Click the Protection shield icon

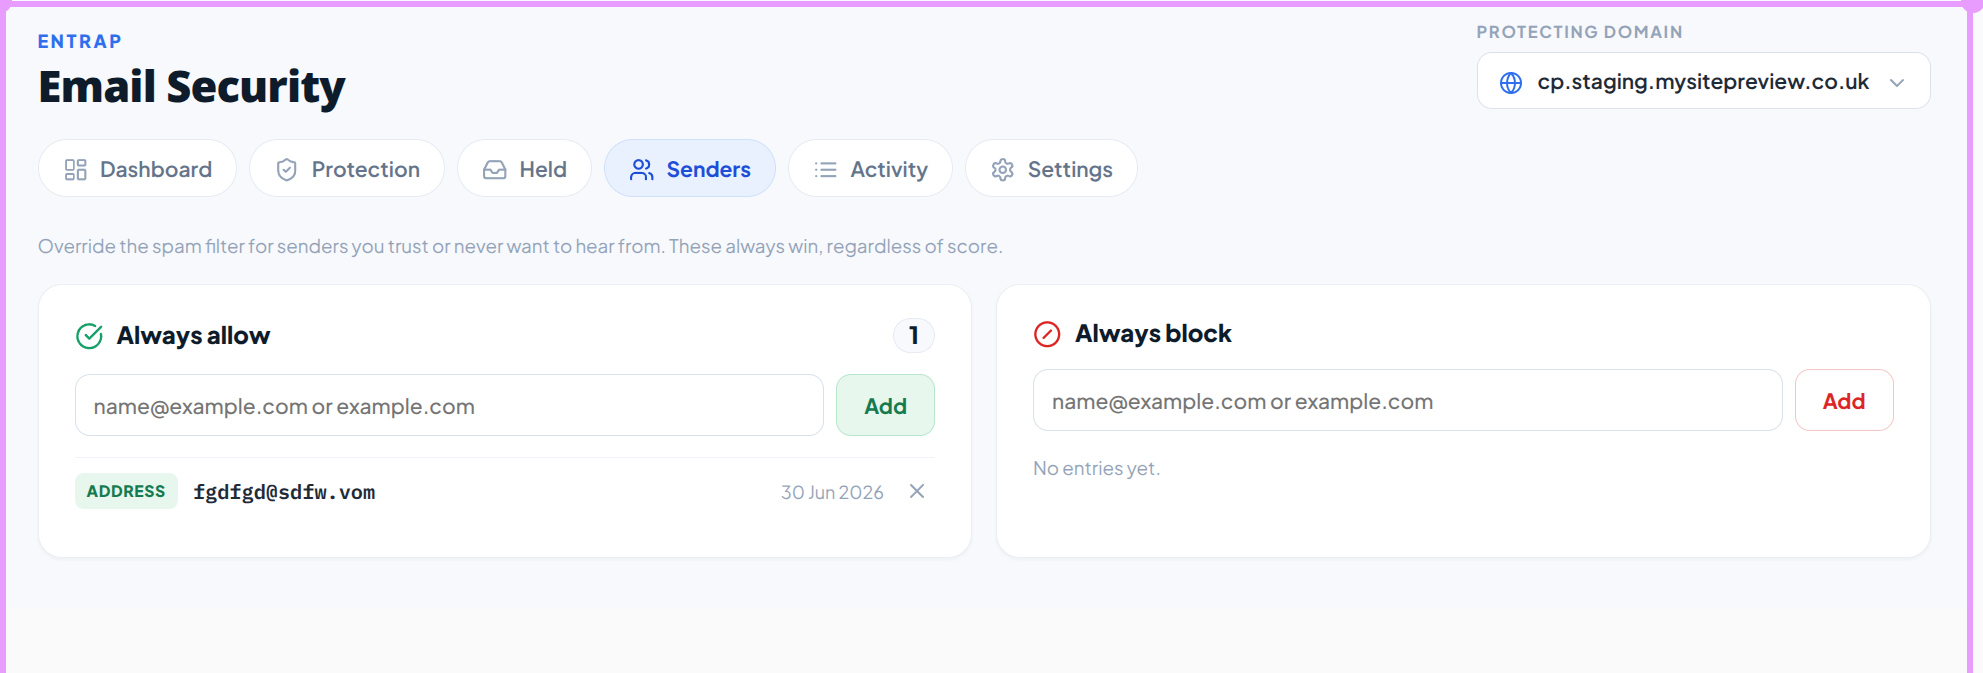click(x=287, y=170)
